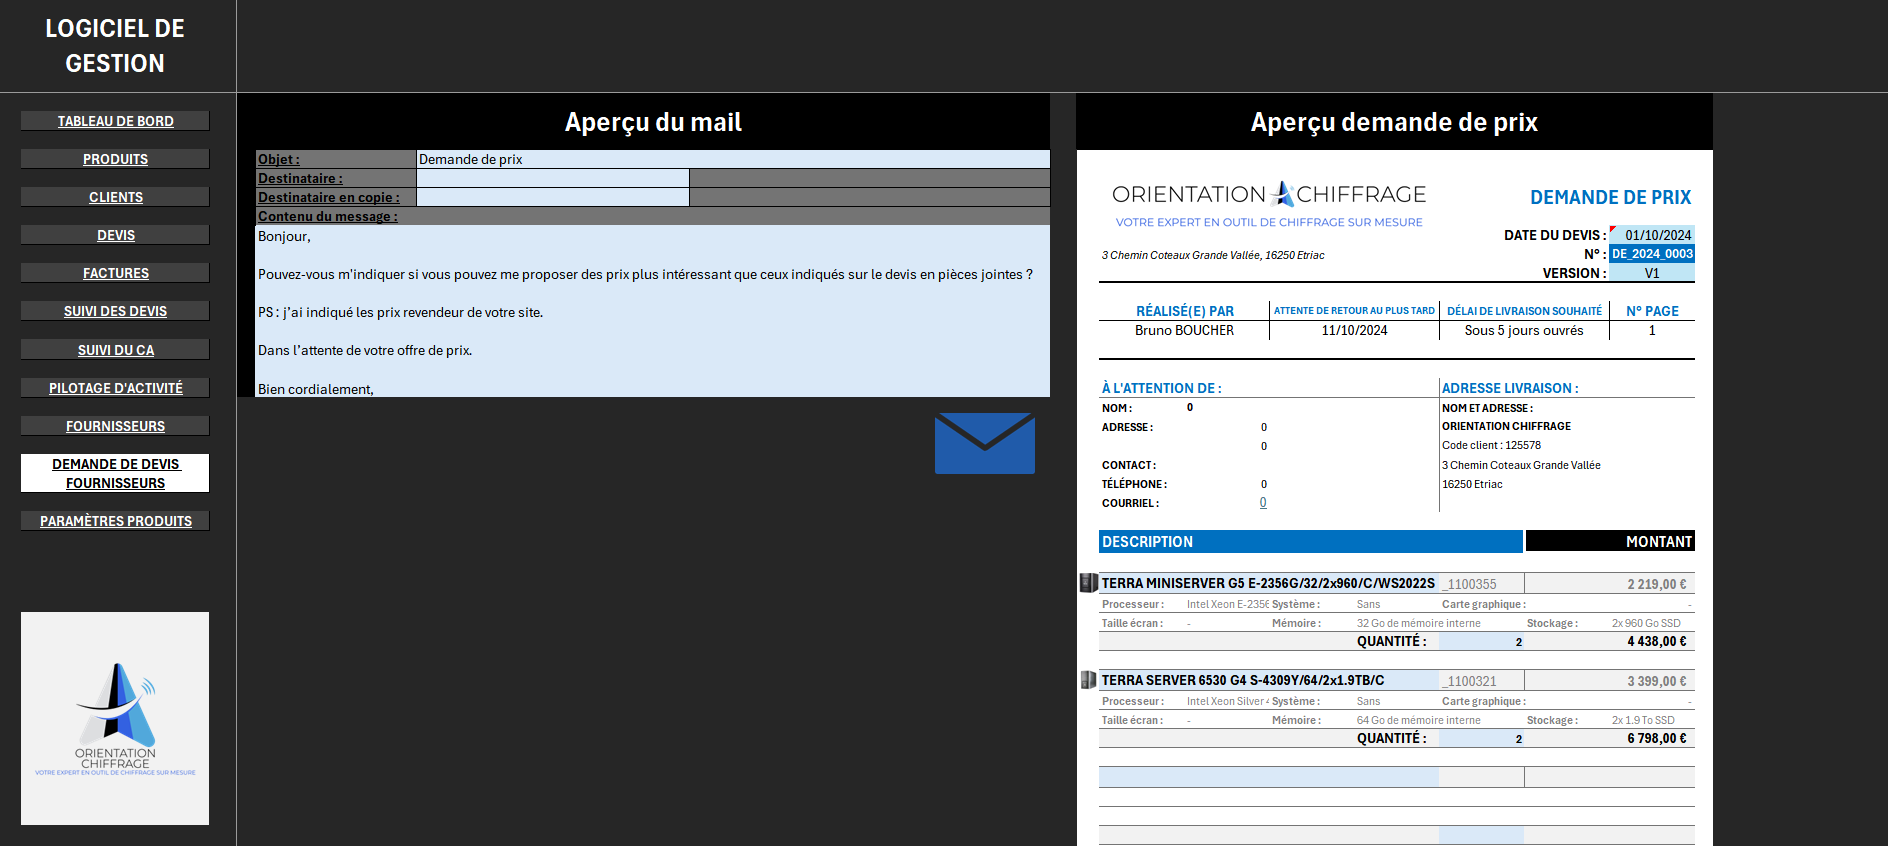Screen dimensions: 1888x846
Task: Open the FACTURES section
Action: 115,273
